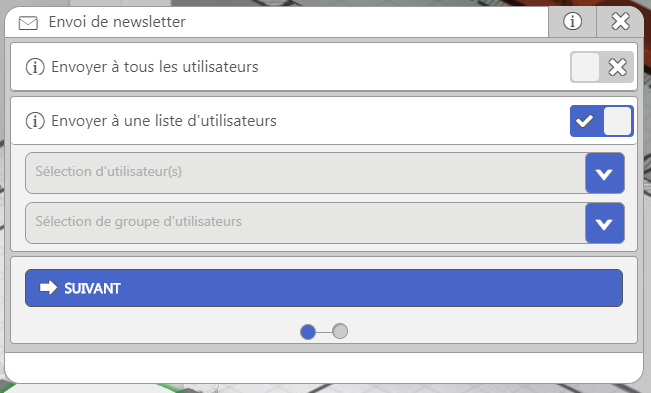Viewport: 651px width, 393px height.
Task: Click the envelope icon beside Envoi de newsletter
Action: 28,23
